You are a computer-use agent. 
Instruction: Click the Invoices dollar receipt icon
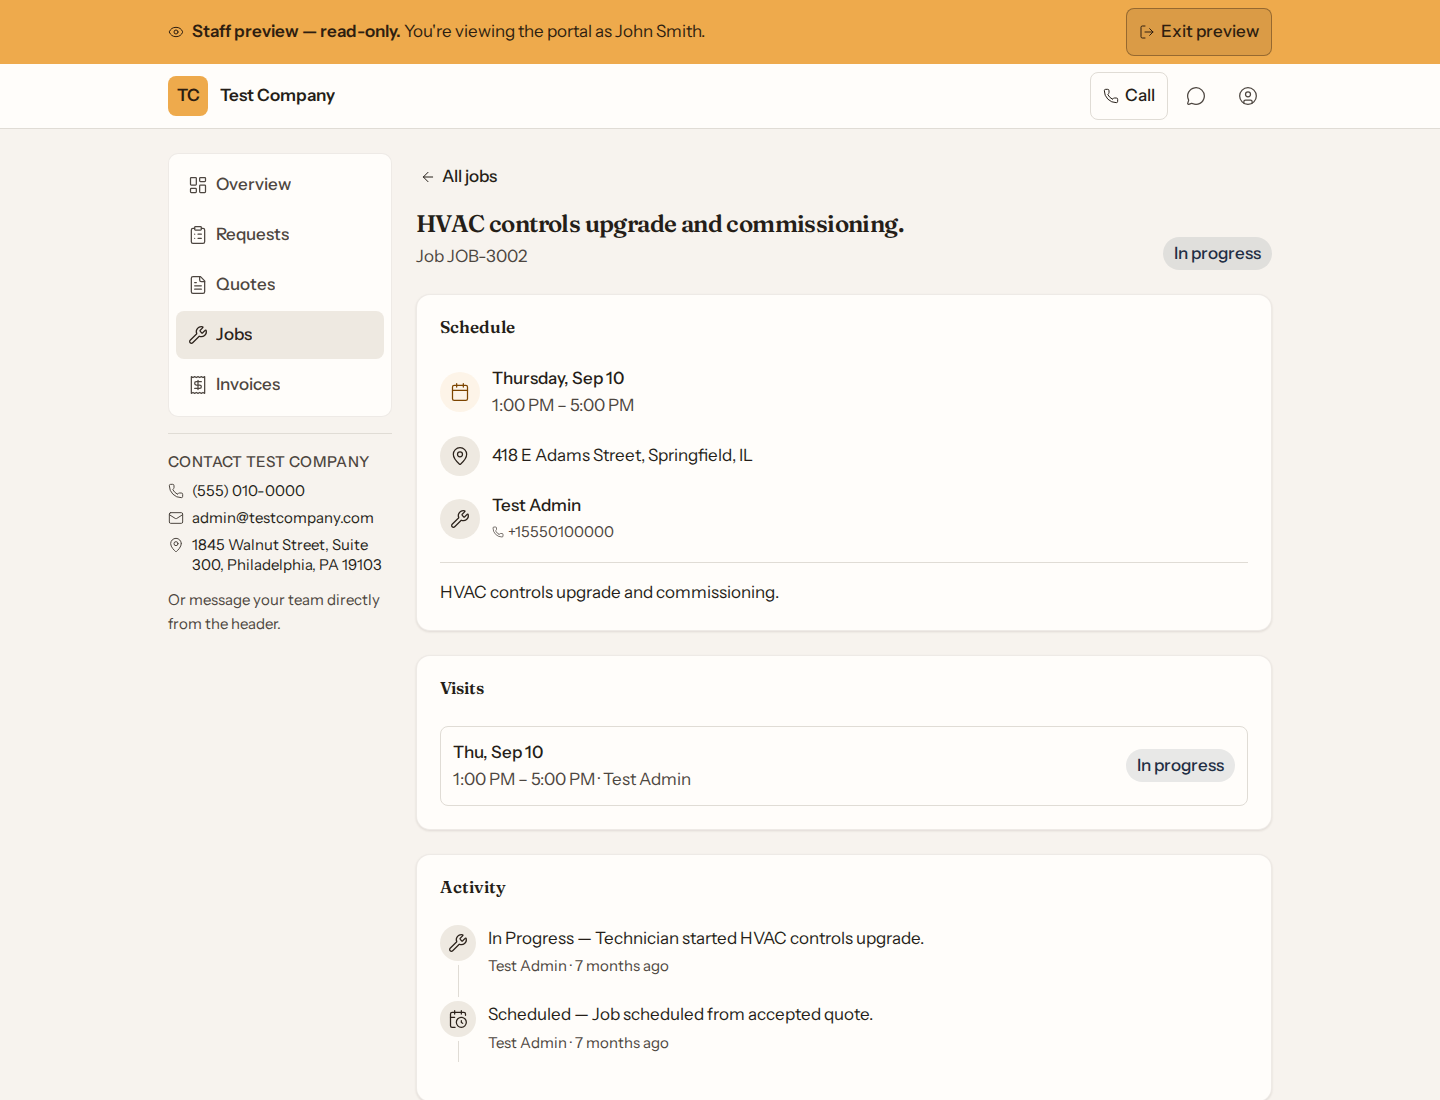point(198,385)
